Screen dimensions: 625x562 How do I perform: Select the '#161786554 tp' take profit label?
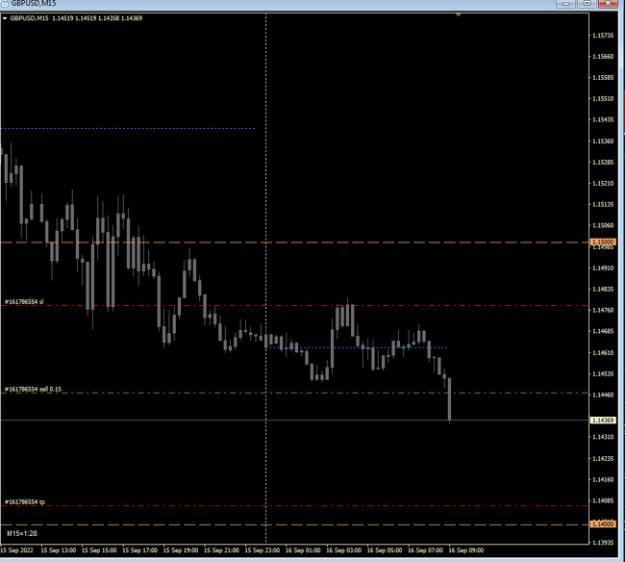[x=25, y=502]
